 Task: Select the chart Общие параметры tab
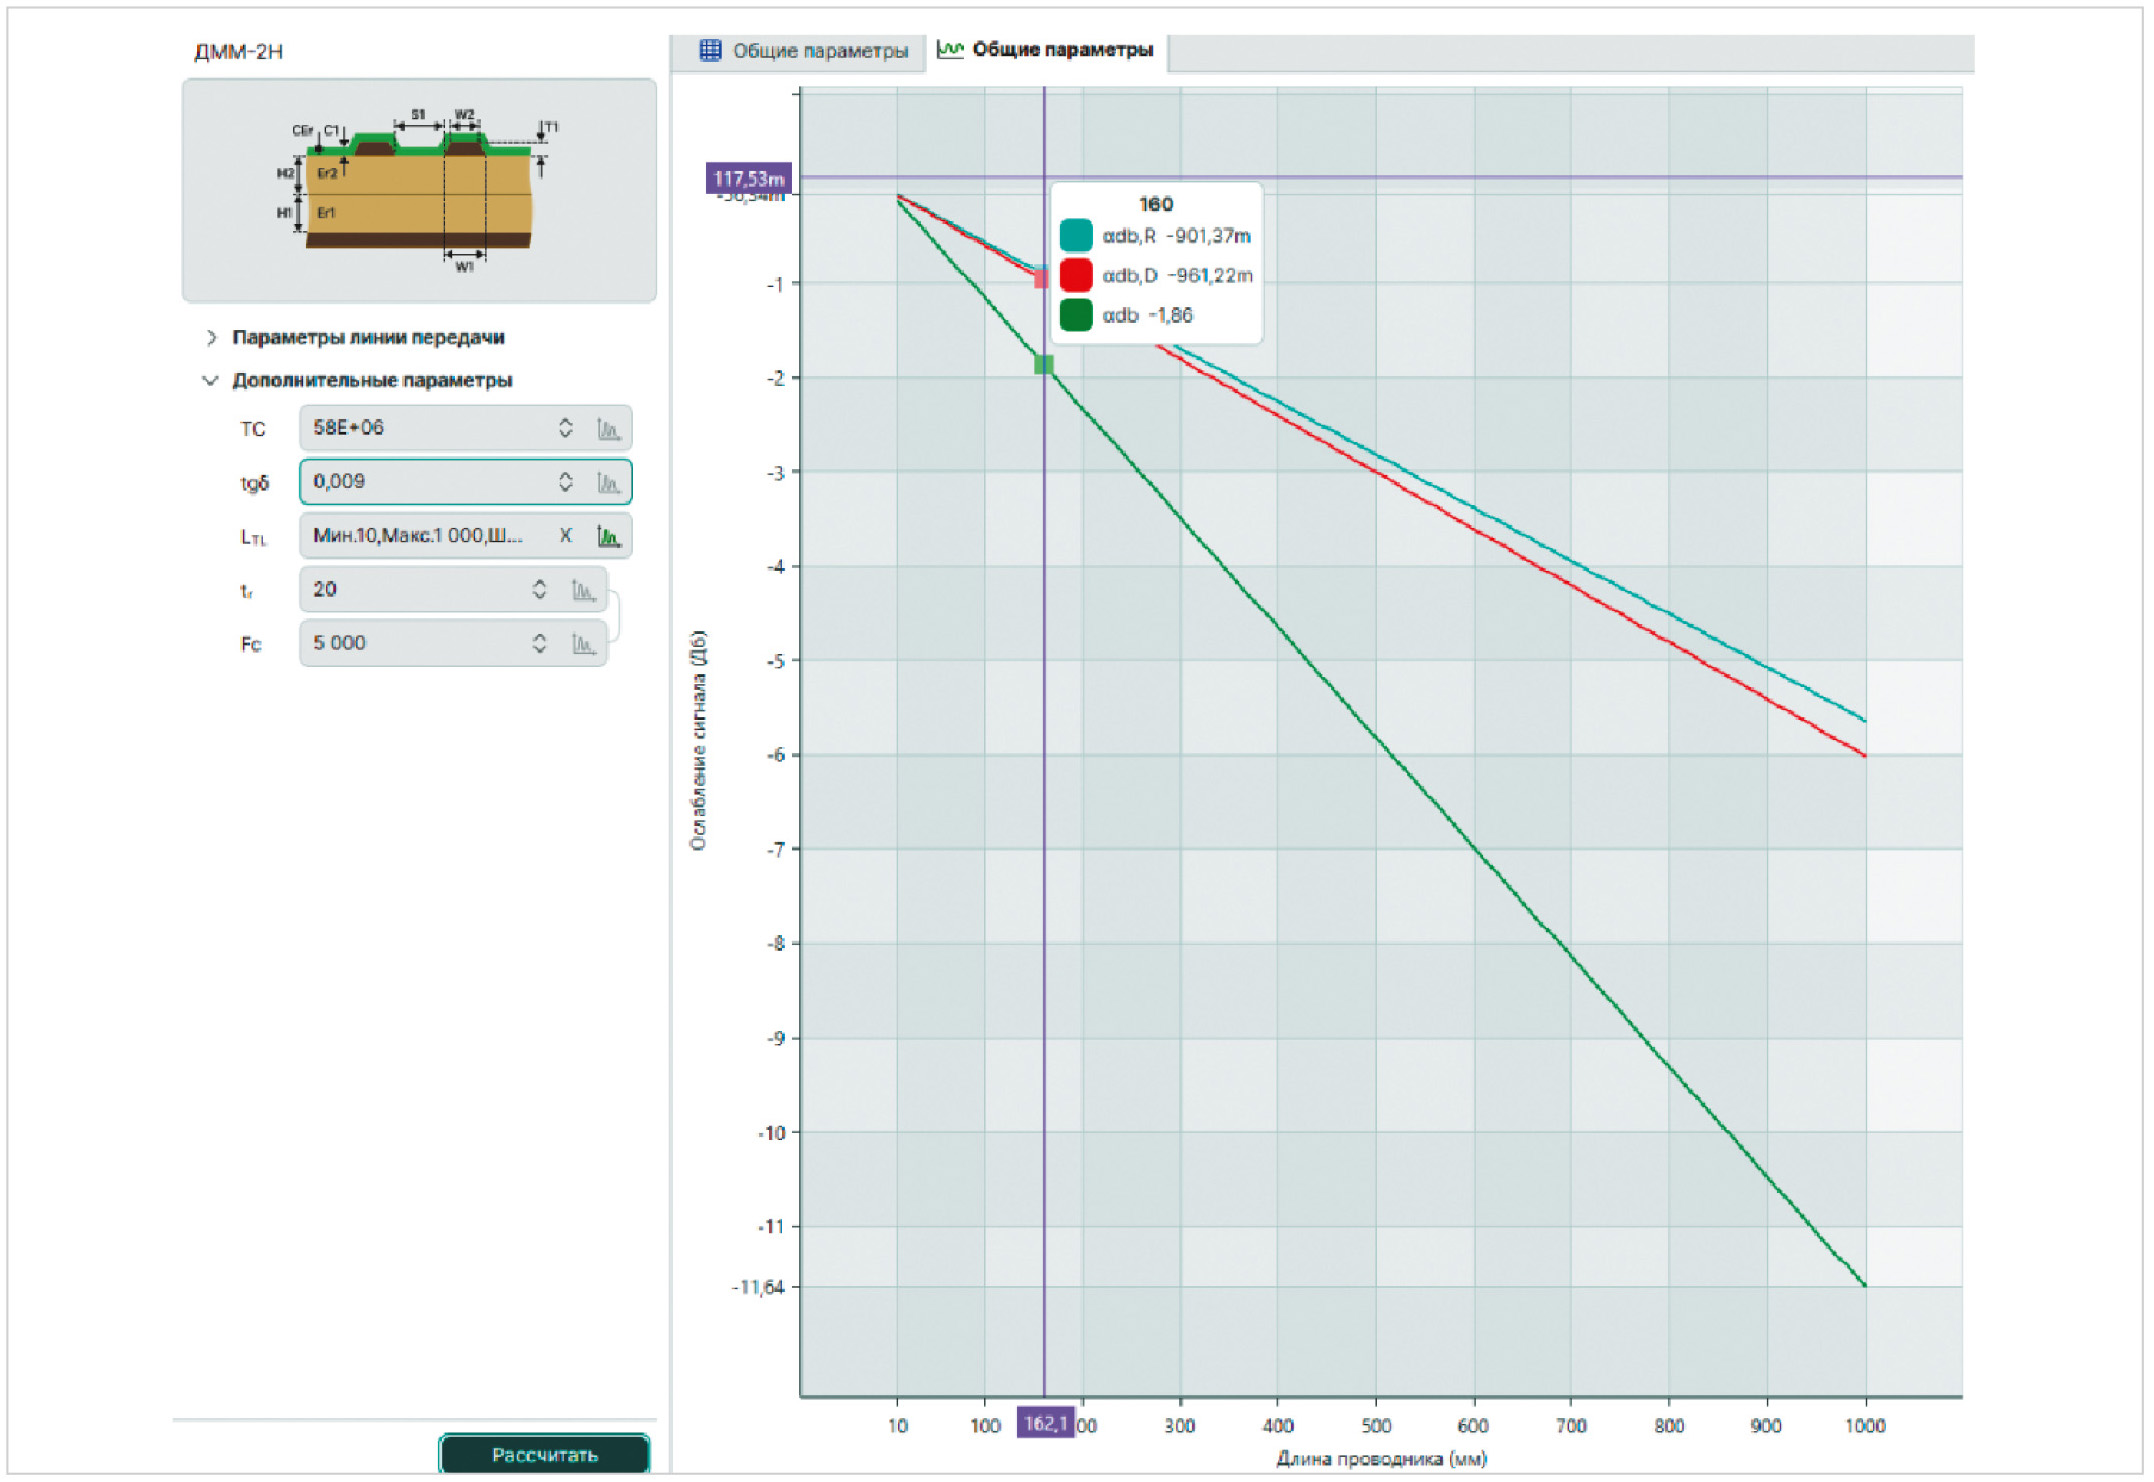[1061, 50]
